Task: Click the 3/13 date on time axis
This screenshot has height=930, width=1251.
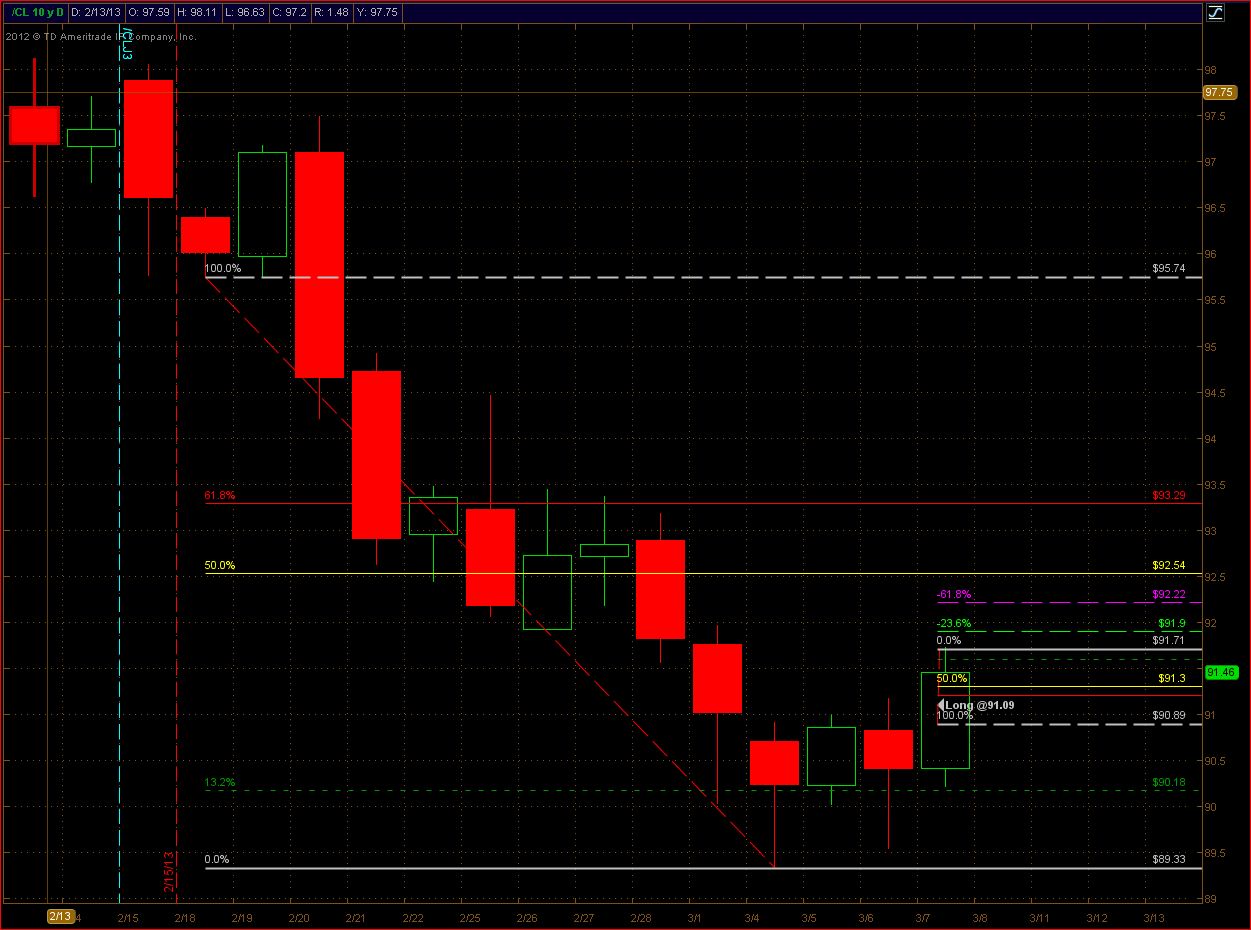Action: tap(1154, 917)
